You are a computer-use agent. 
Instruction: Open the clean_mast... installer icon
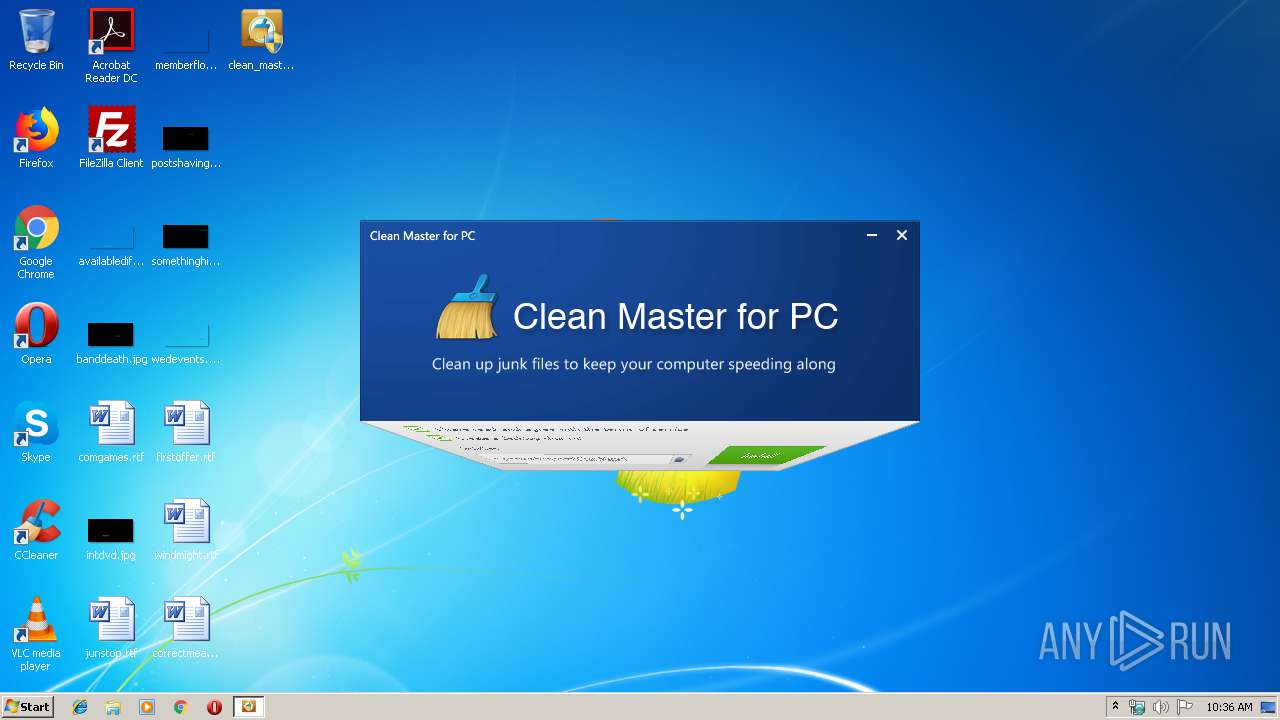pos(261,40)
